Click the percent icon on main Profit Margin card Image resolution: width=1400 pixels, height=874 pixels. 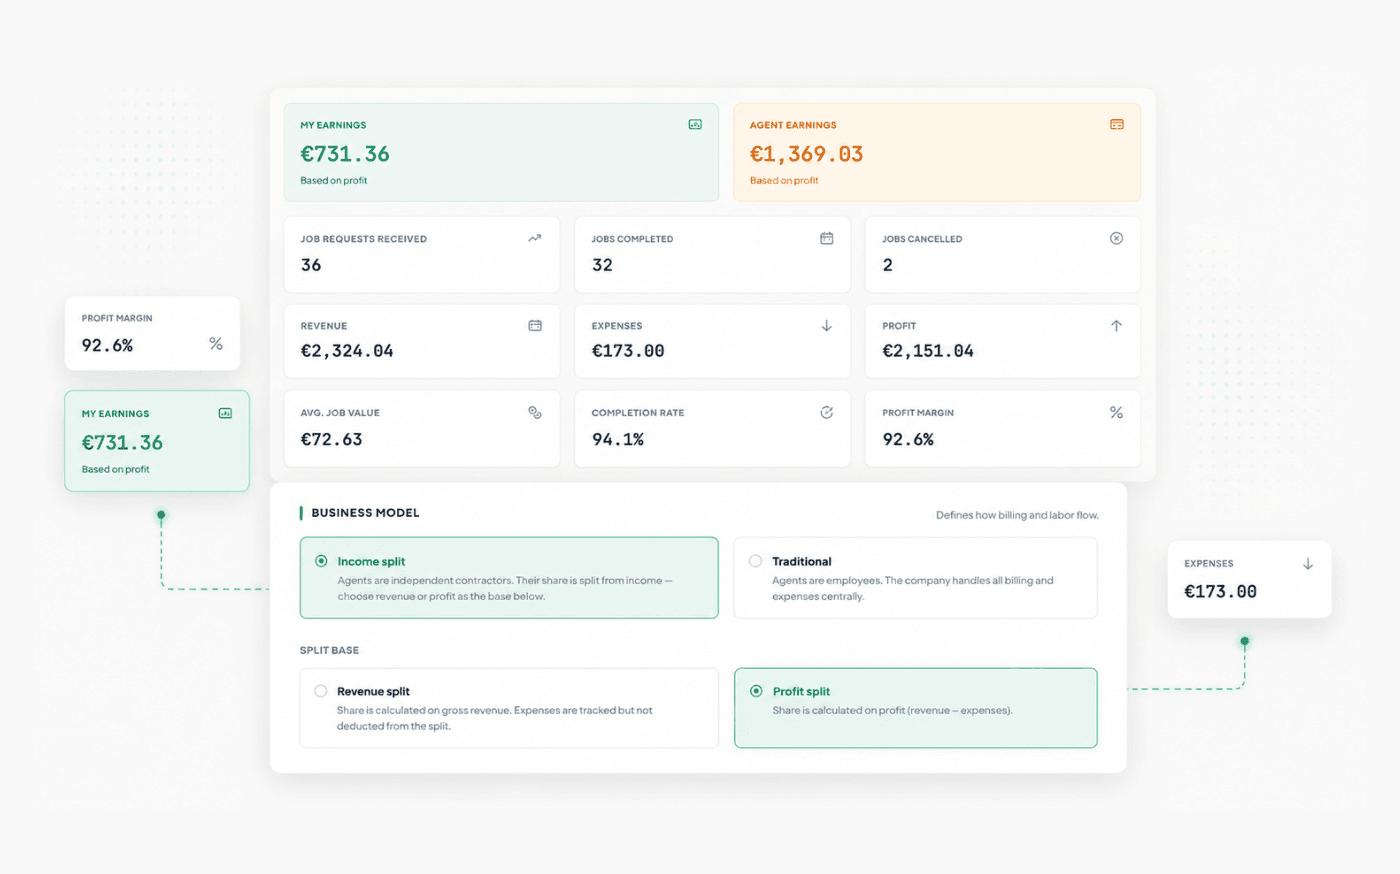coord(1117,412)
